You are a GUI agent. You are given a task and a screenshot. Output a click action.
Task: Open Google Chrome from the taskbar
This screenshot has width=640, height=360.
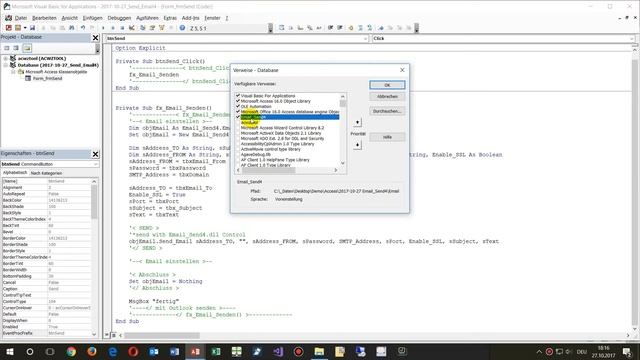tap(71, 351)
